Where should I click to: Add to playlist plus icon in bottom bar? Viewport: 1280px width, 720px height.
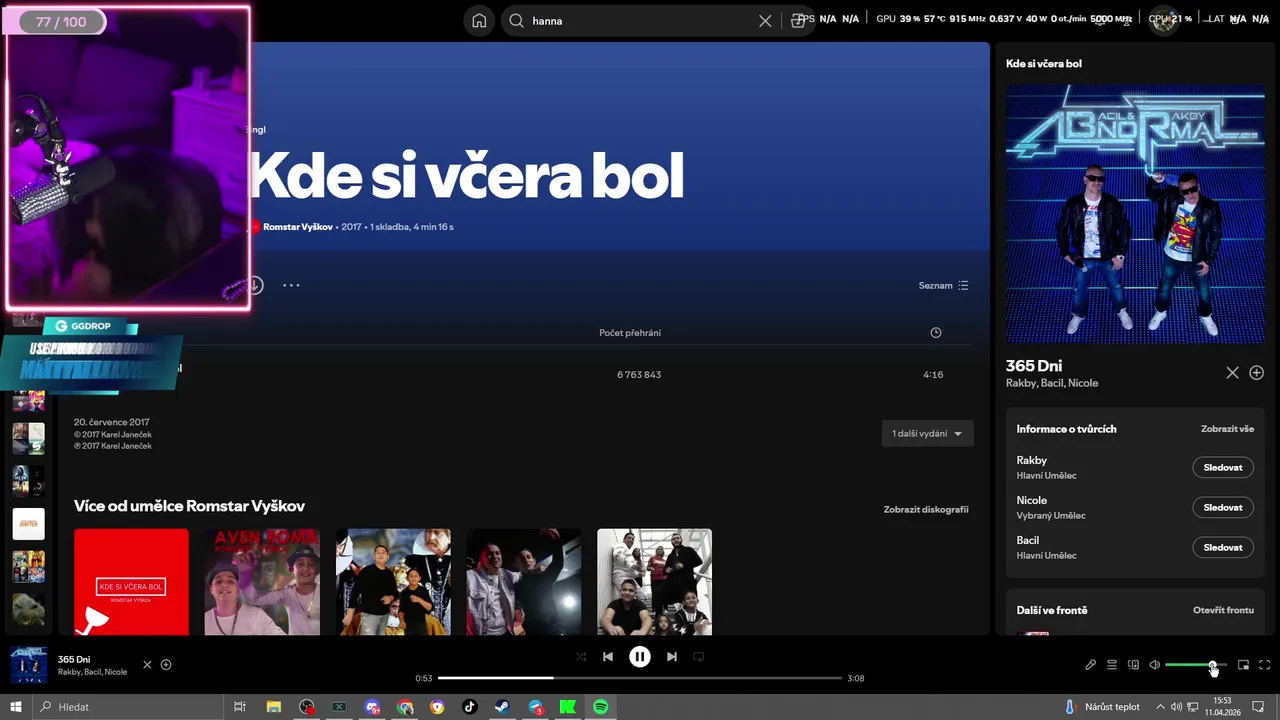(166, 665)
